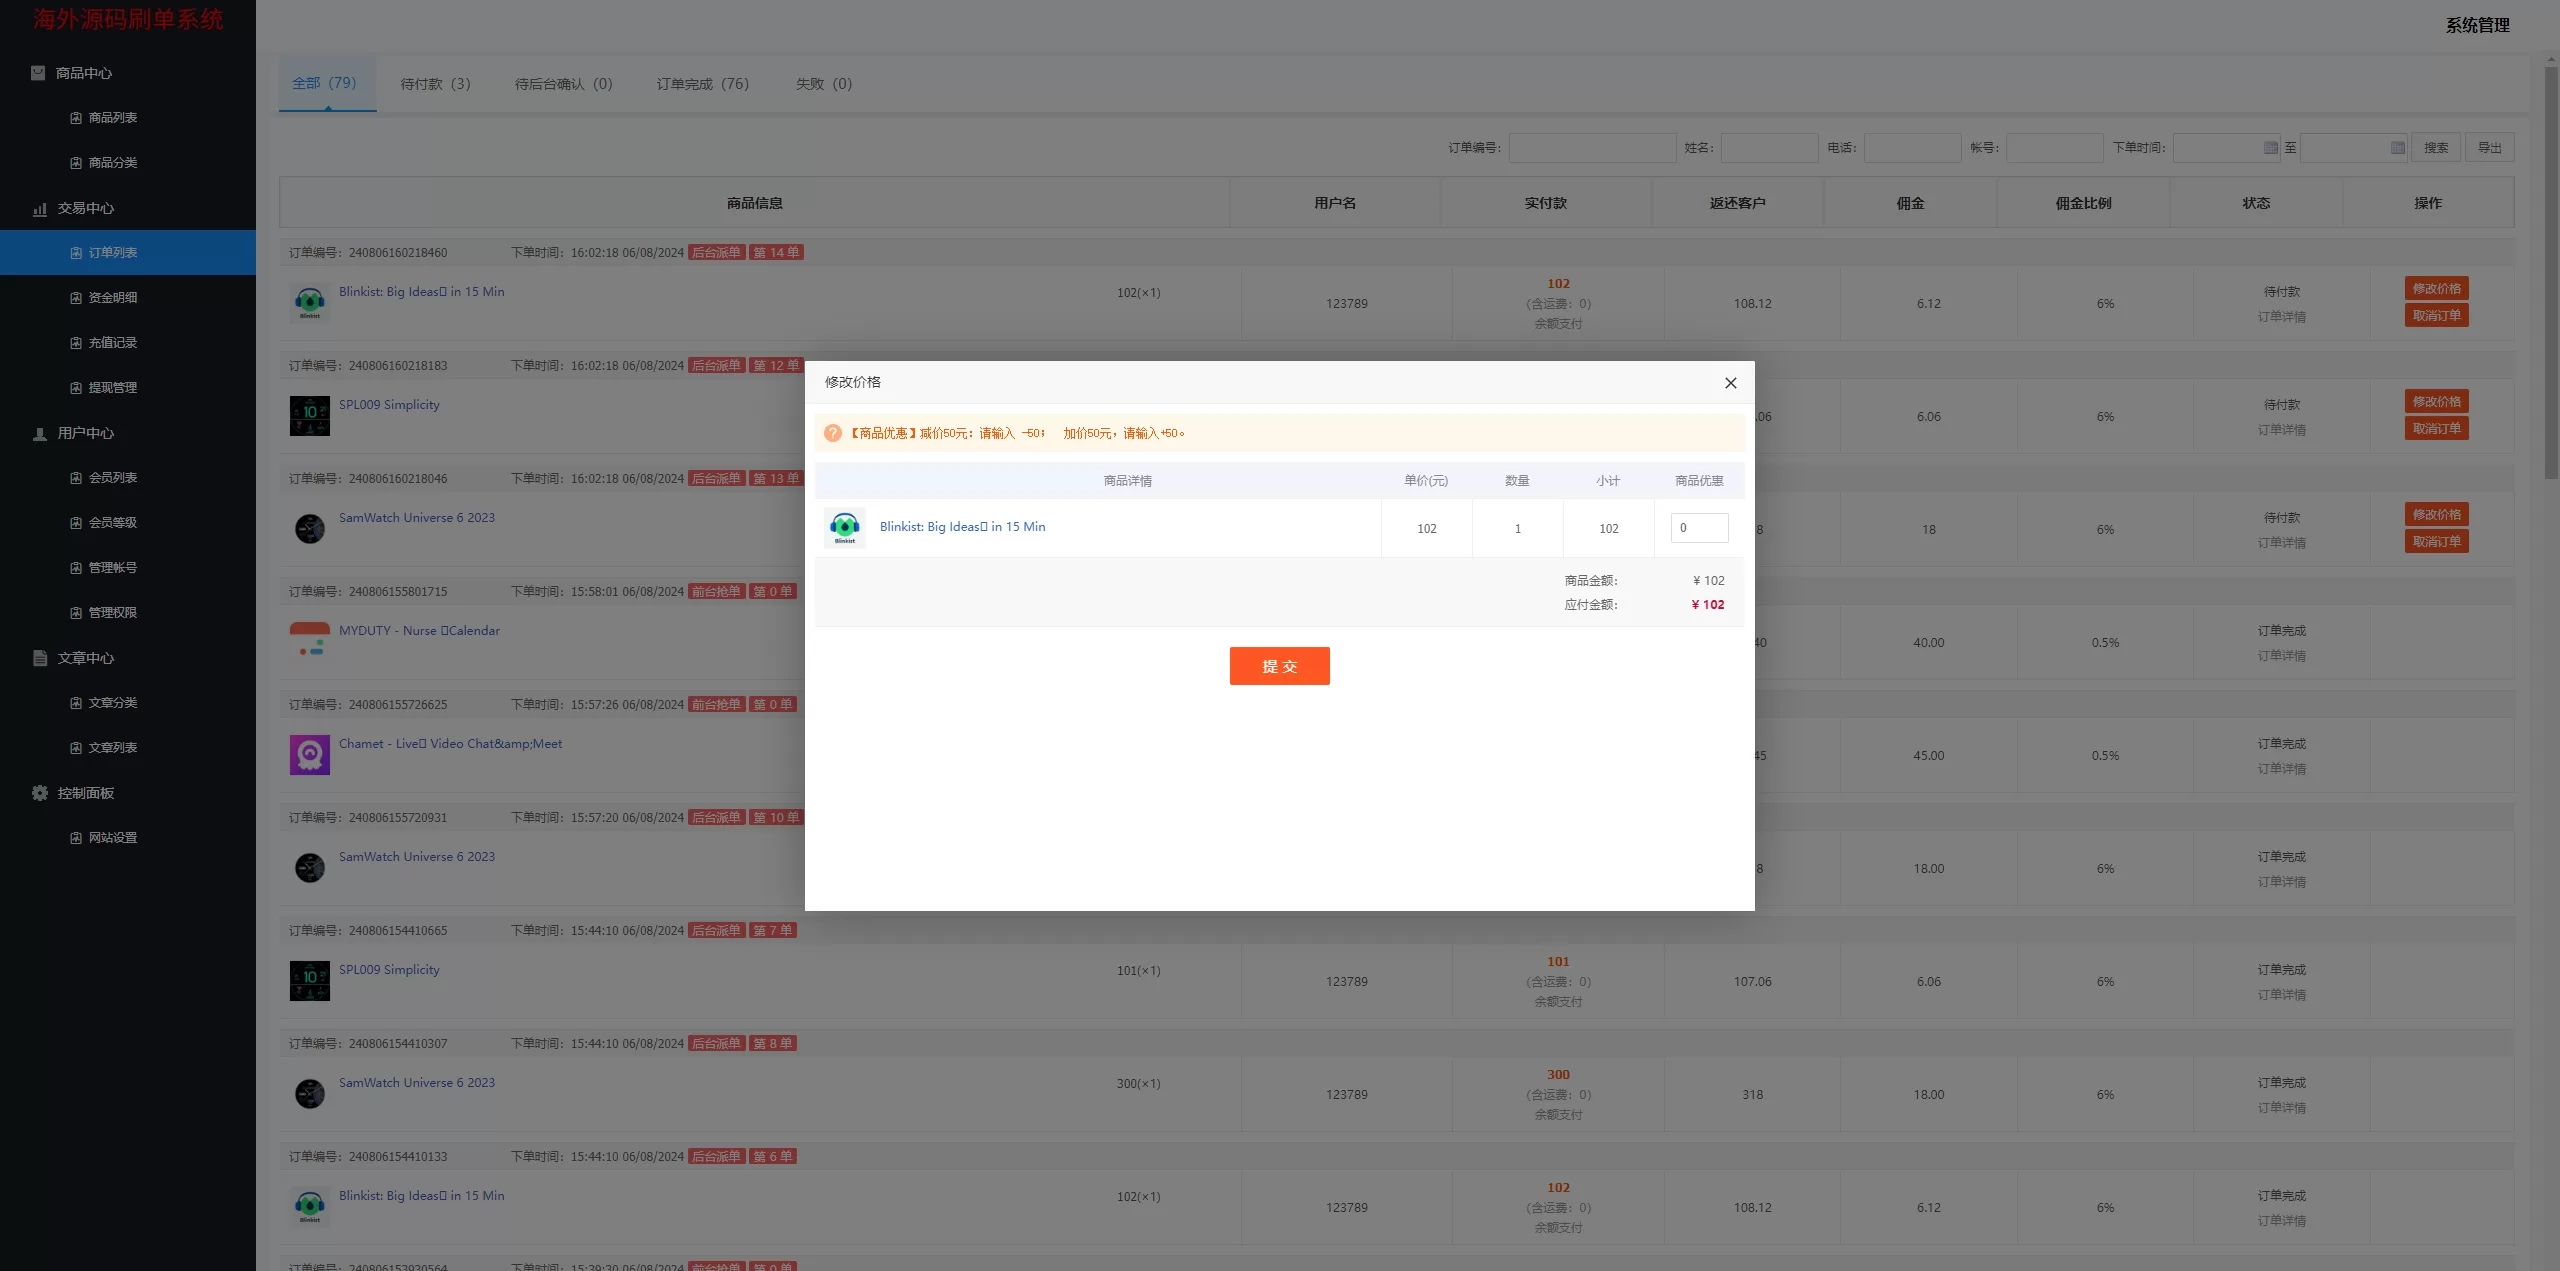Click the orange question mark hint icon
Image resolution: width=2560 pixels, height=1271 pixels.
point(832,433)
